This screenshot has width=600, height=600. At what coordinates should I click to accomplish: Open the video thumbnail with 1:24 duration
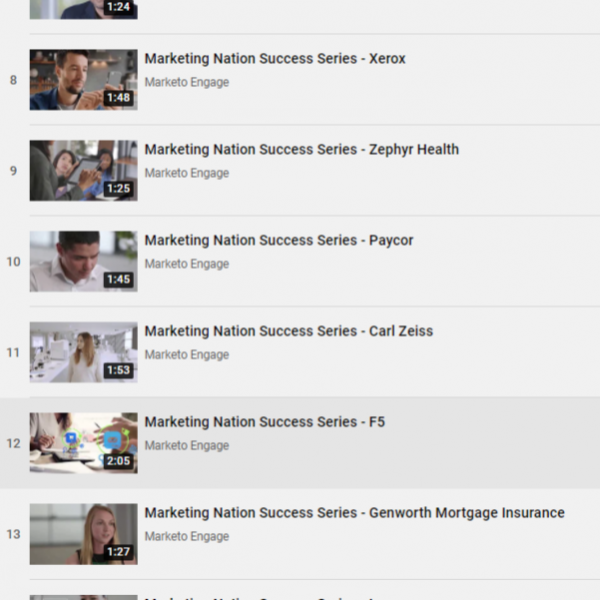coord(83,9)
